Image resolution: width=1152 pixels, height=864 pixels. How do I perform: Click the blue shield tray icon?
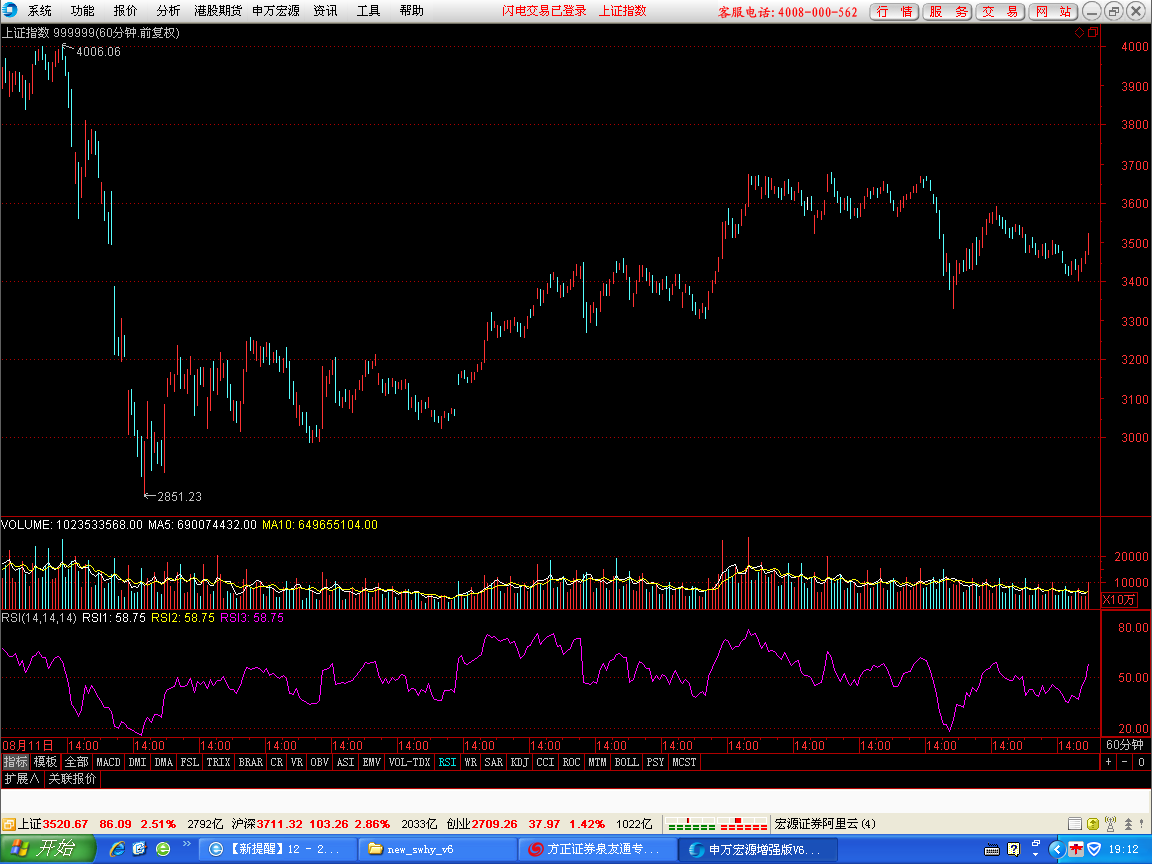click(1094, 850)
